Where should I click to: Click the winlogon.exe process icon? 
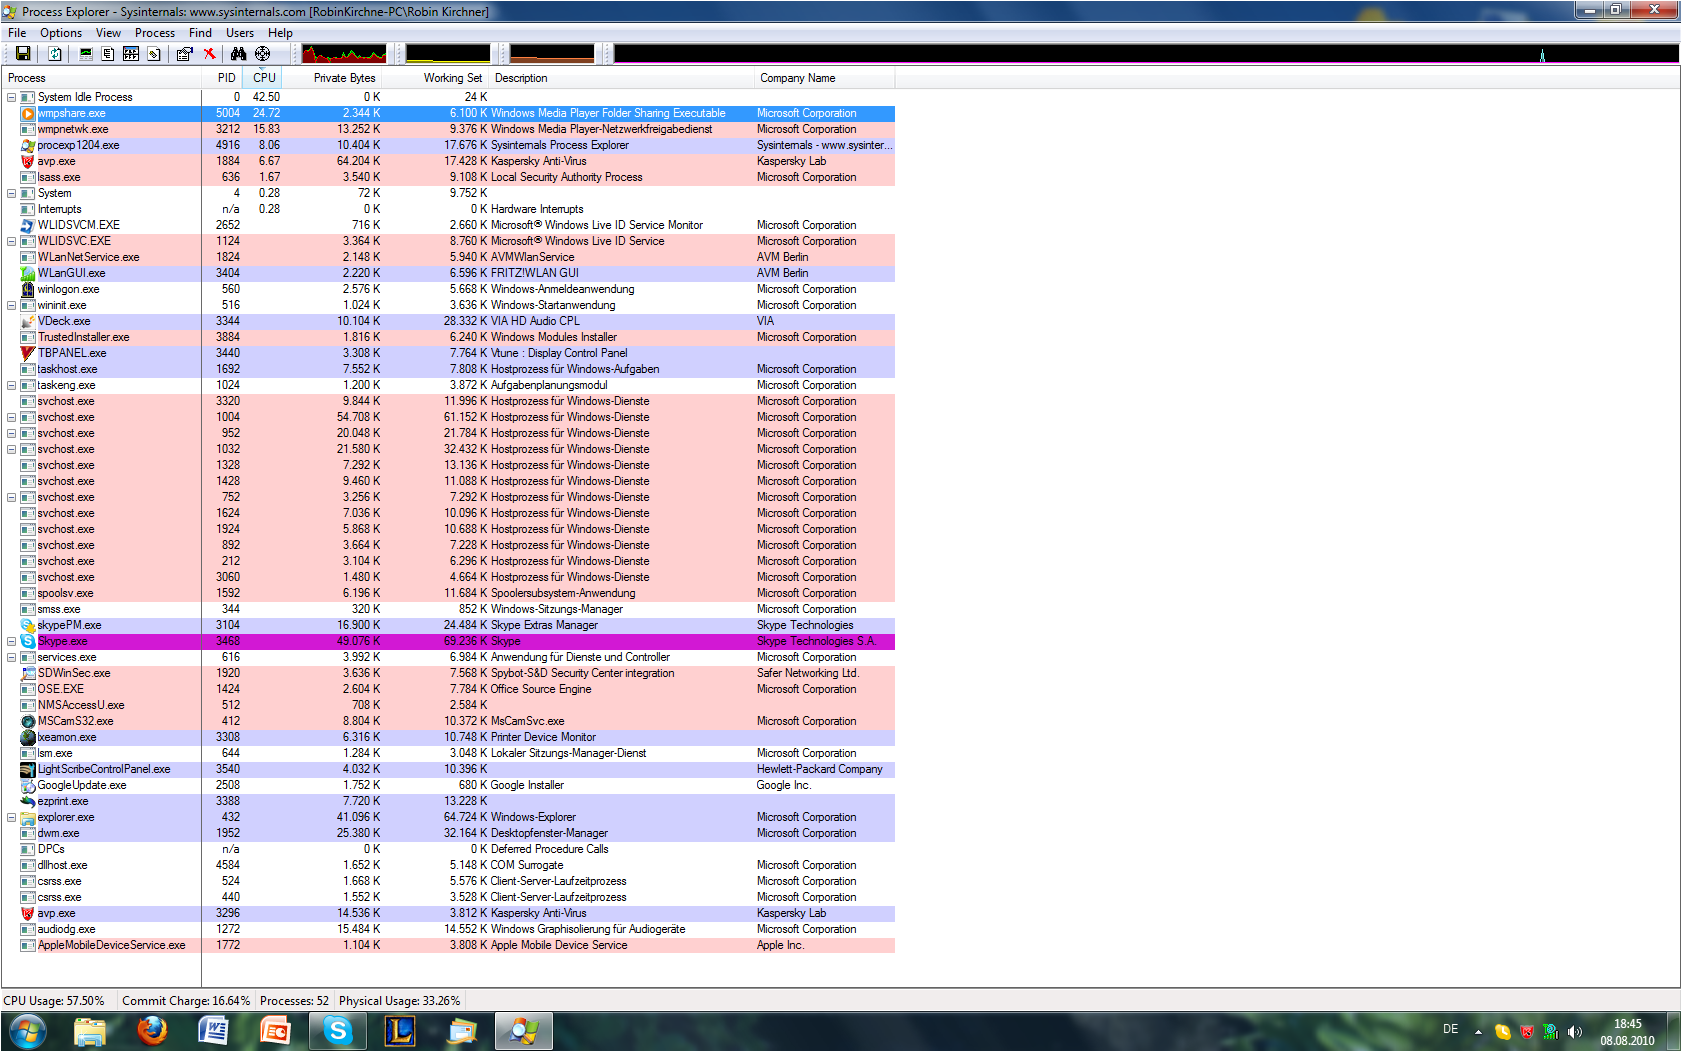[x=28, y=290]
